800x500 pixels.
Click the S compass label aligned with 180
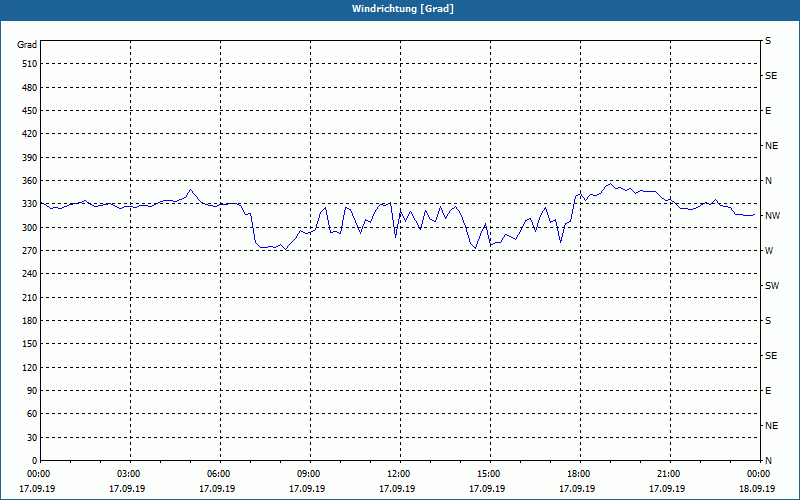tap(768, 321)
